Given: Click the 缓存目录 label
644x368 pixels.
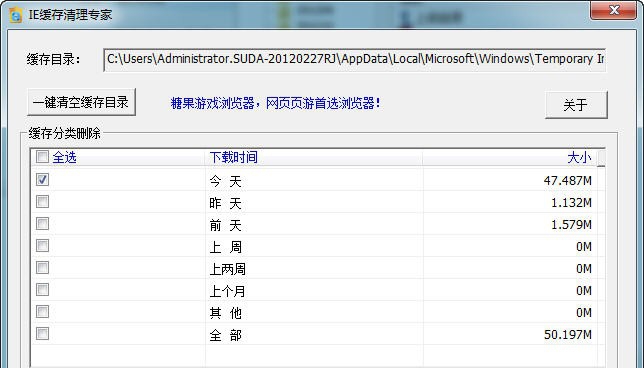Looking at the screenshot, I should click(x=53, y=60).
